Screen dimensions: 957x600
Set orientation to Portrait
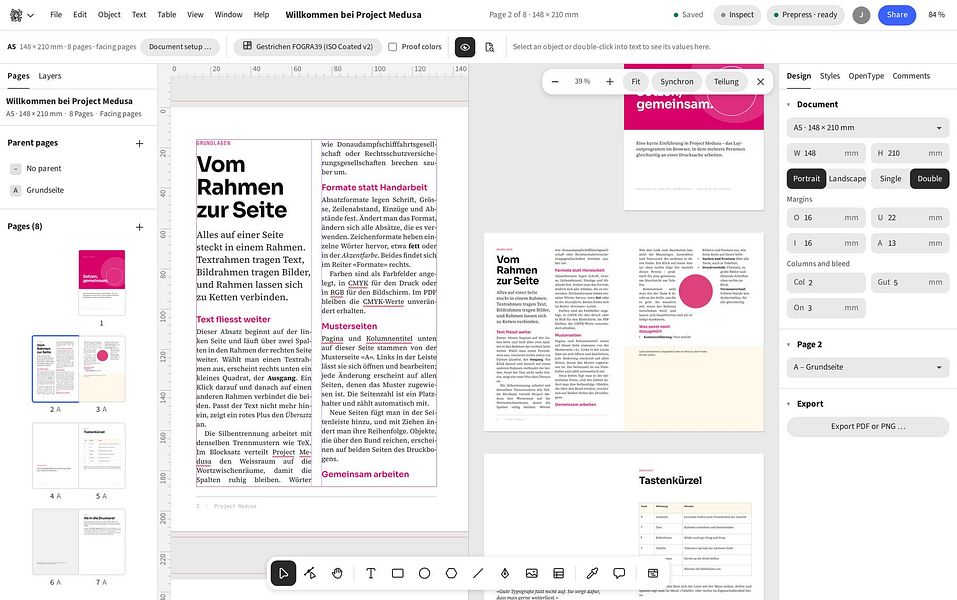806,179
